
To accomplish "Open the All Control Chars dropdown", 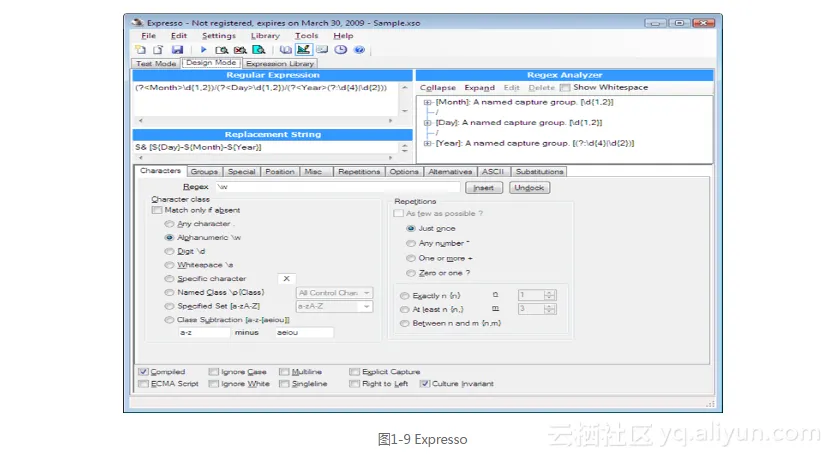I will point(367,293).
